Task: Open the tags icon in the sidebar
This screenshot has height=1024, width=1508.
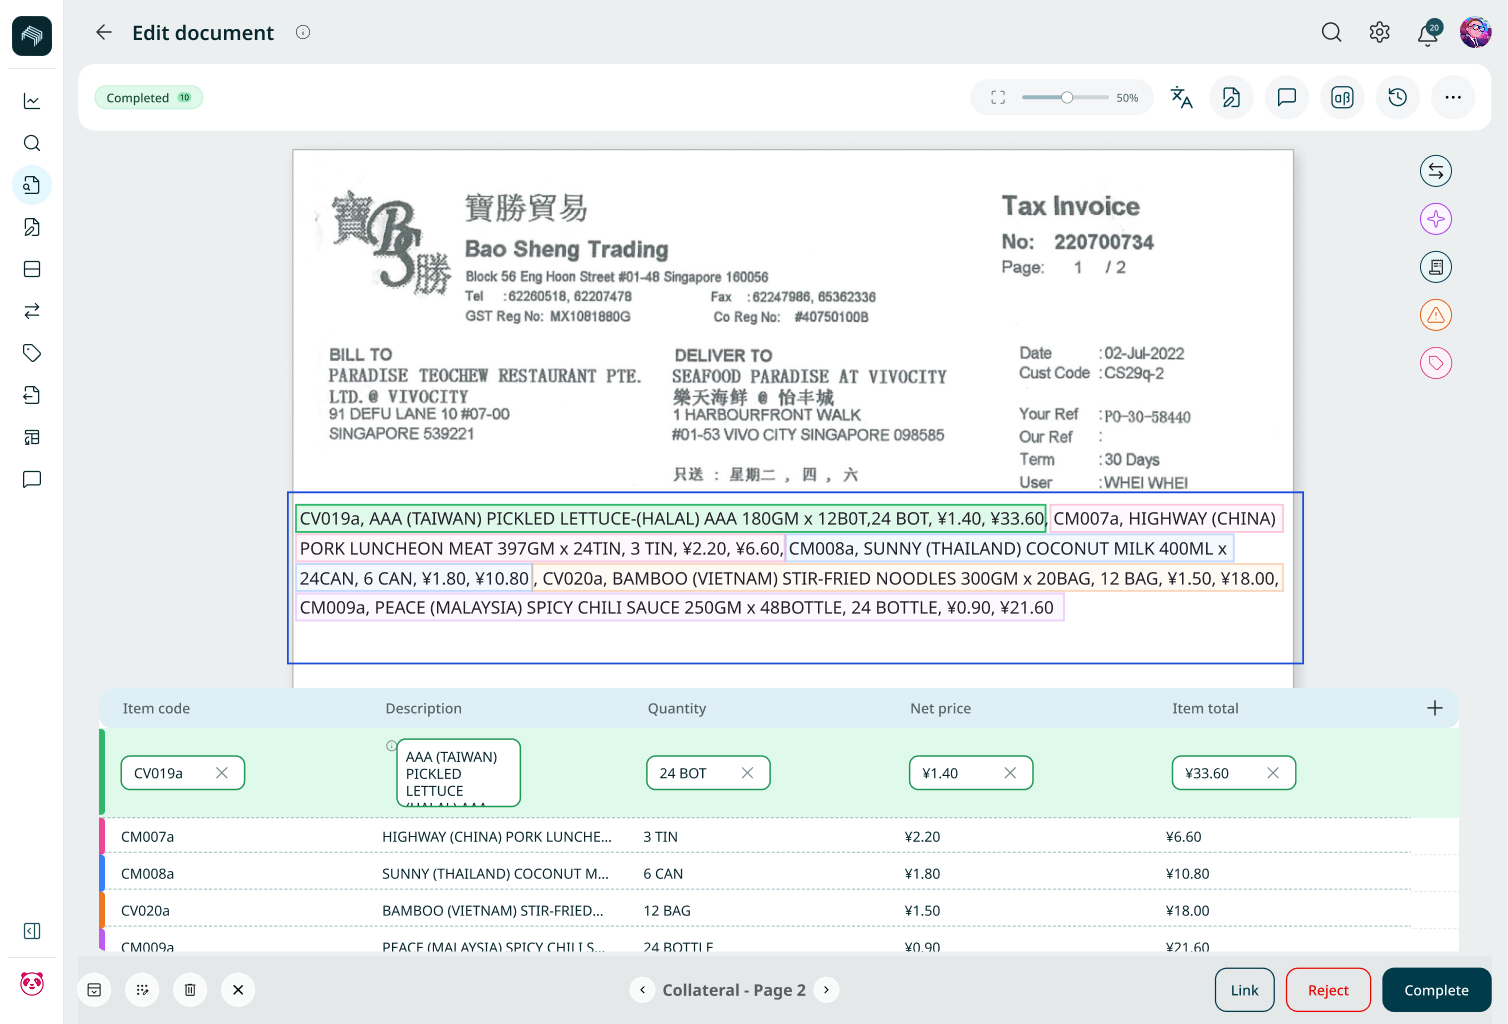Action: click(32, 353)
